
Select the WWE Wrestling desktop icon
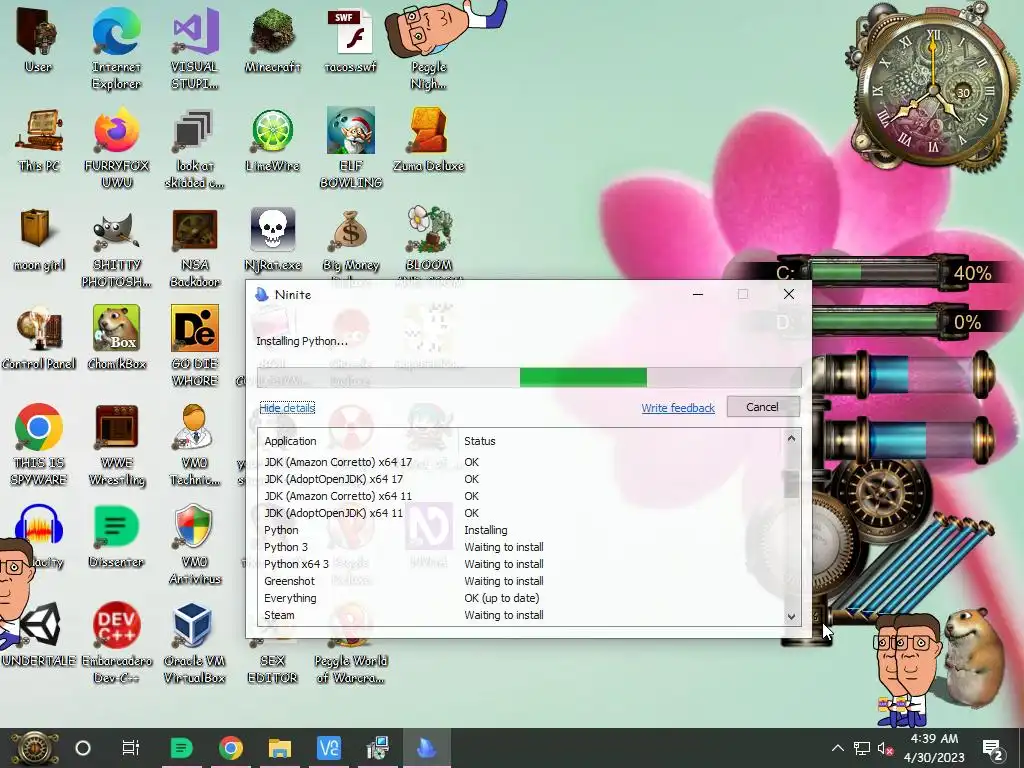[x=116, y=445]
